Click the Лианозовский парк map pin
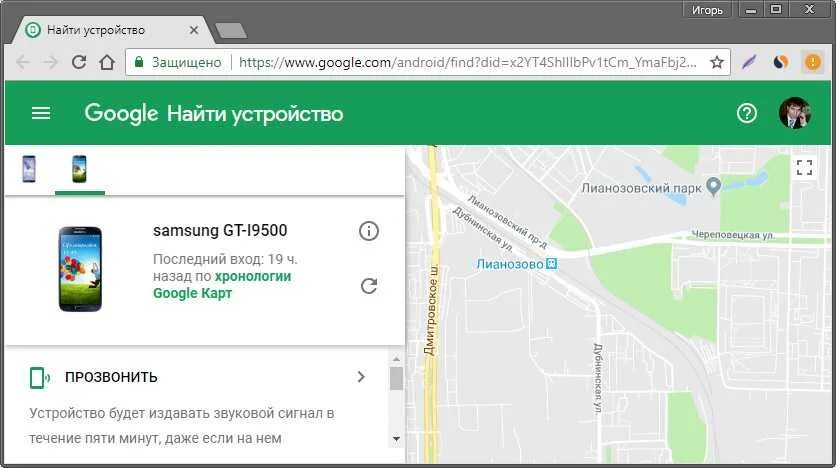 (x=713, y=185)
